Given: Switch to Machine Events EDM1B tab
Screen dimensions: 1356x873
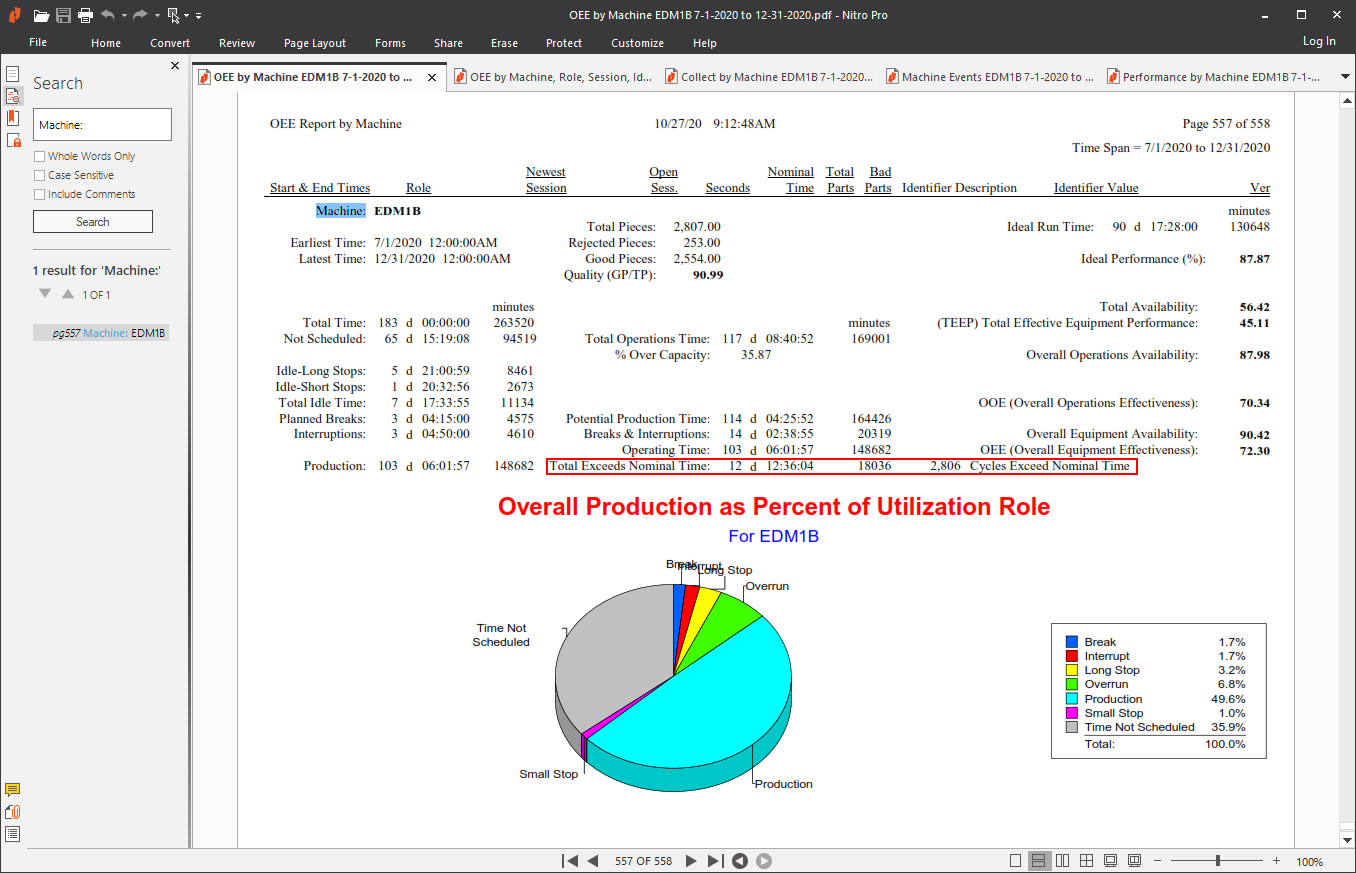Looking at the screenshot, I should 990,77.
